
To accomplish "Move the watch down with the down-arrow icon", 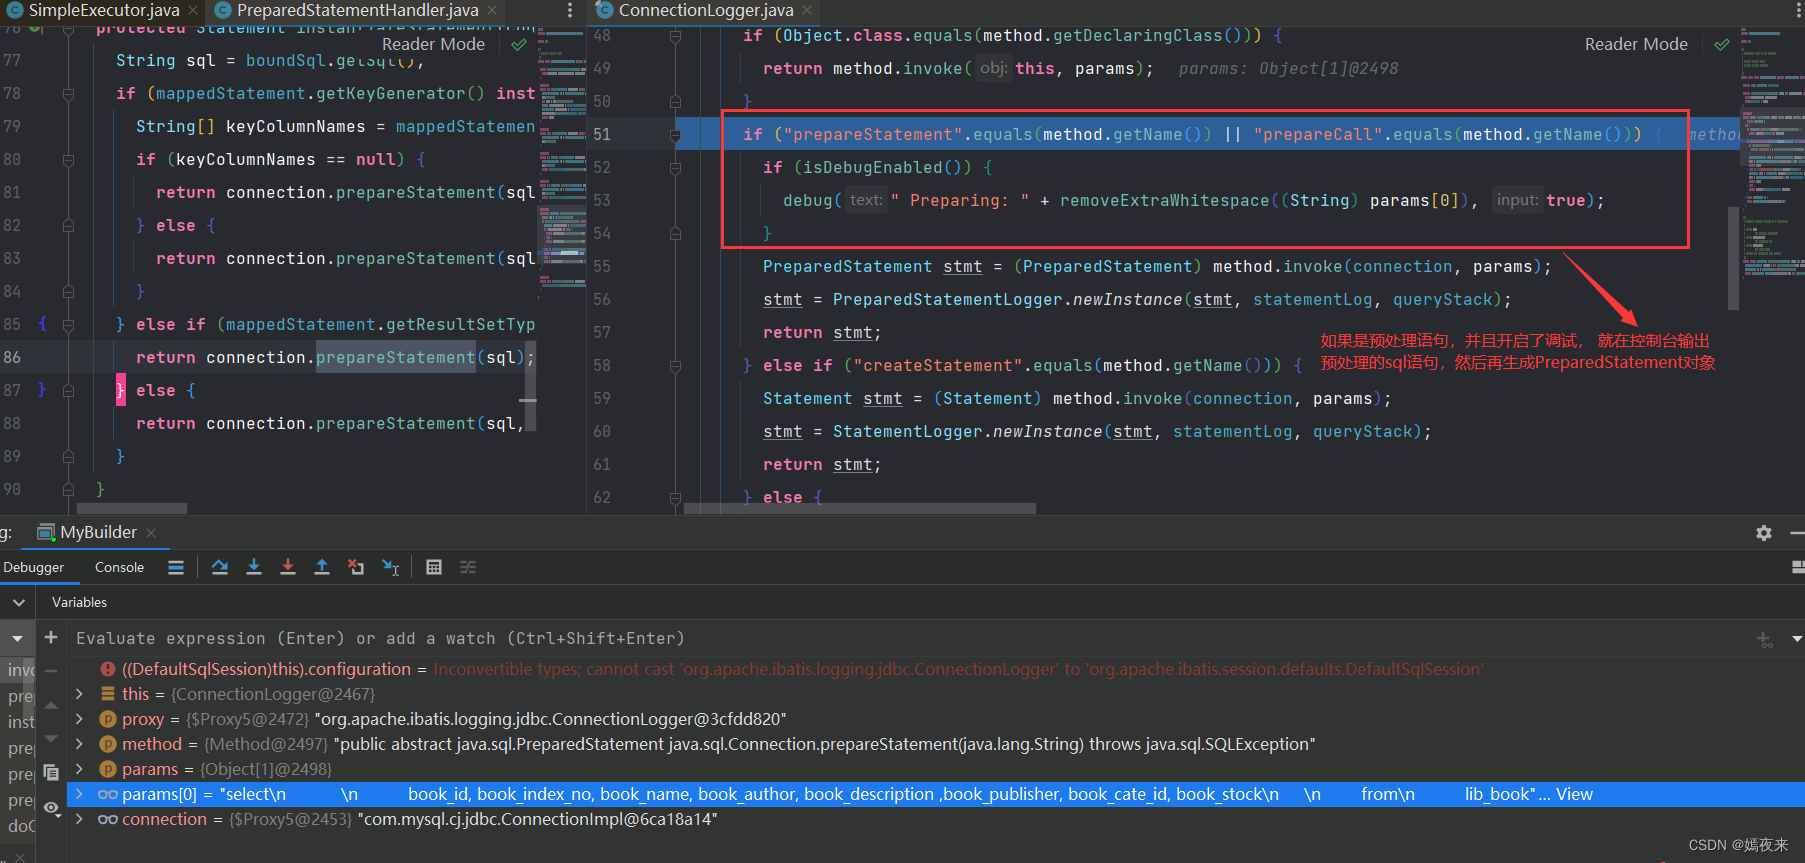I will pos(51,738).
